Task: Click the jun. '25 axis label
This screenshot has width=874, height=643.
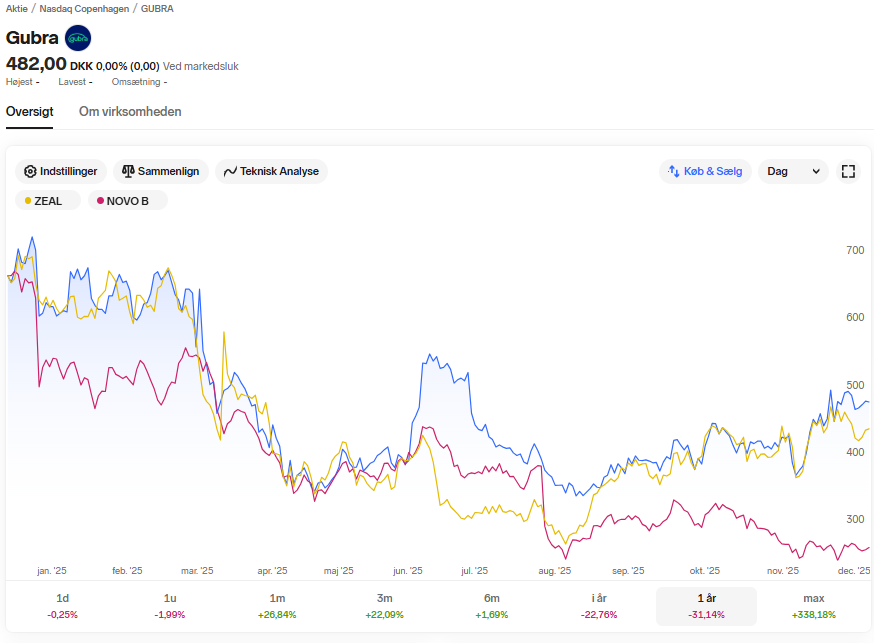Action: tap(407, 571)
